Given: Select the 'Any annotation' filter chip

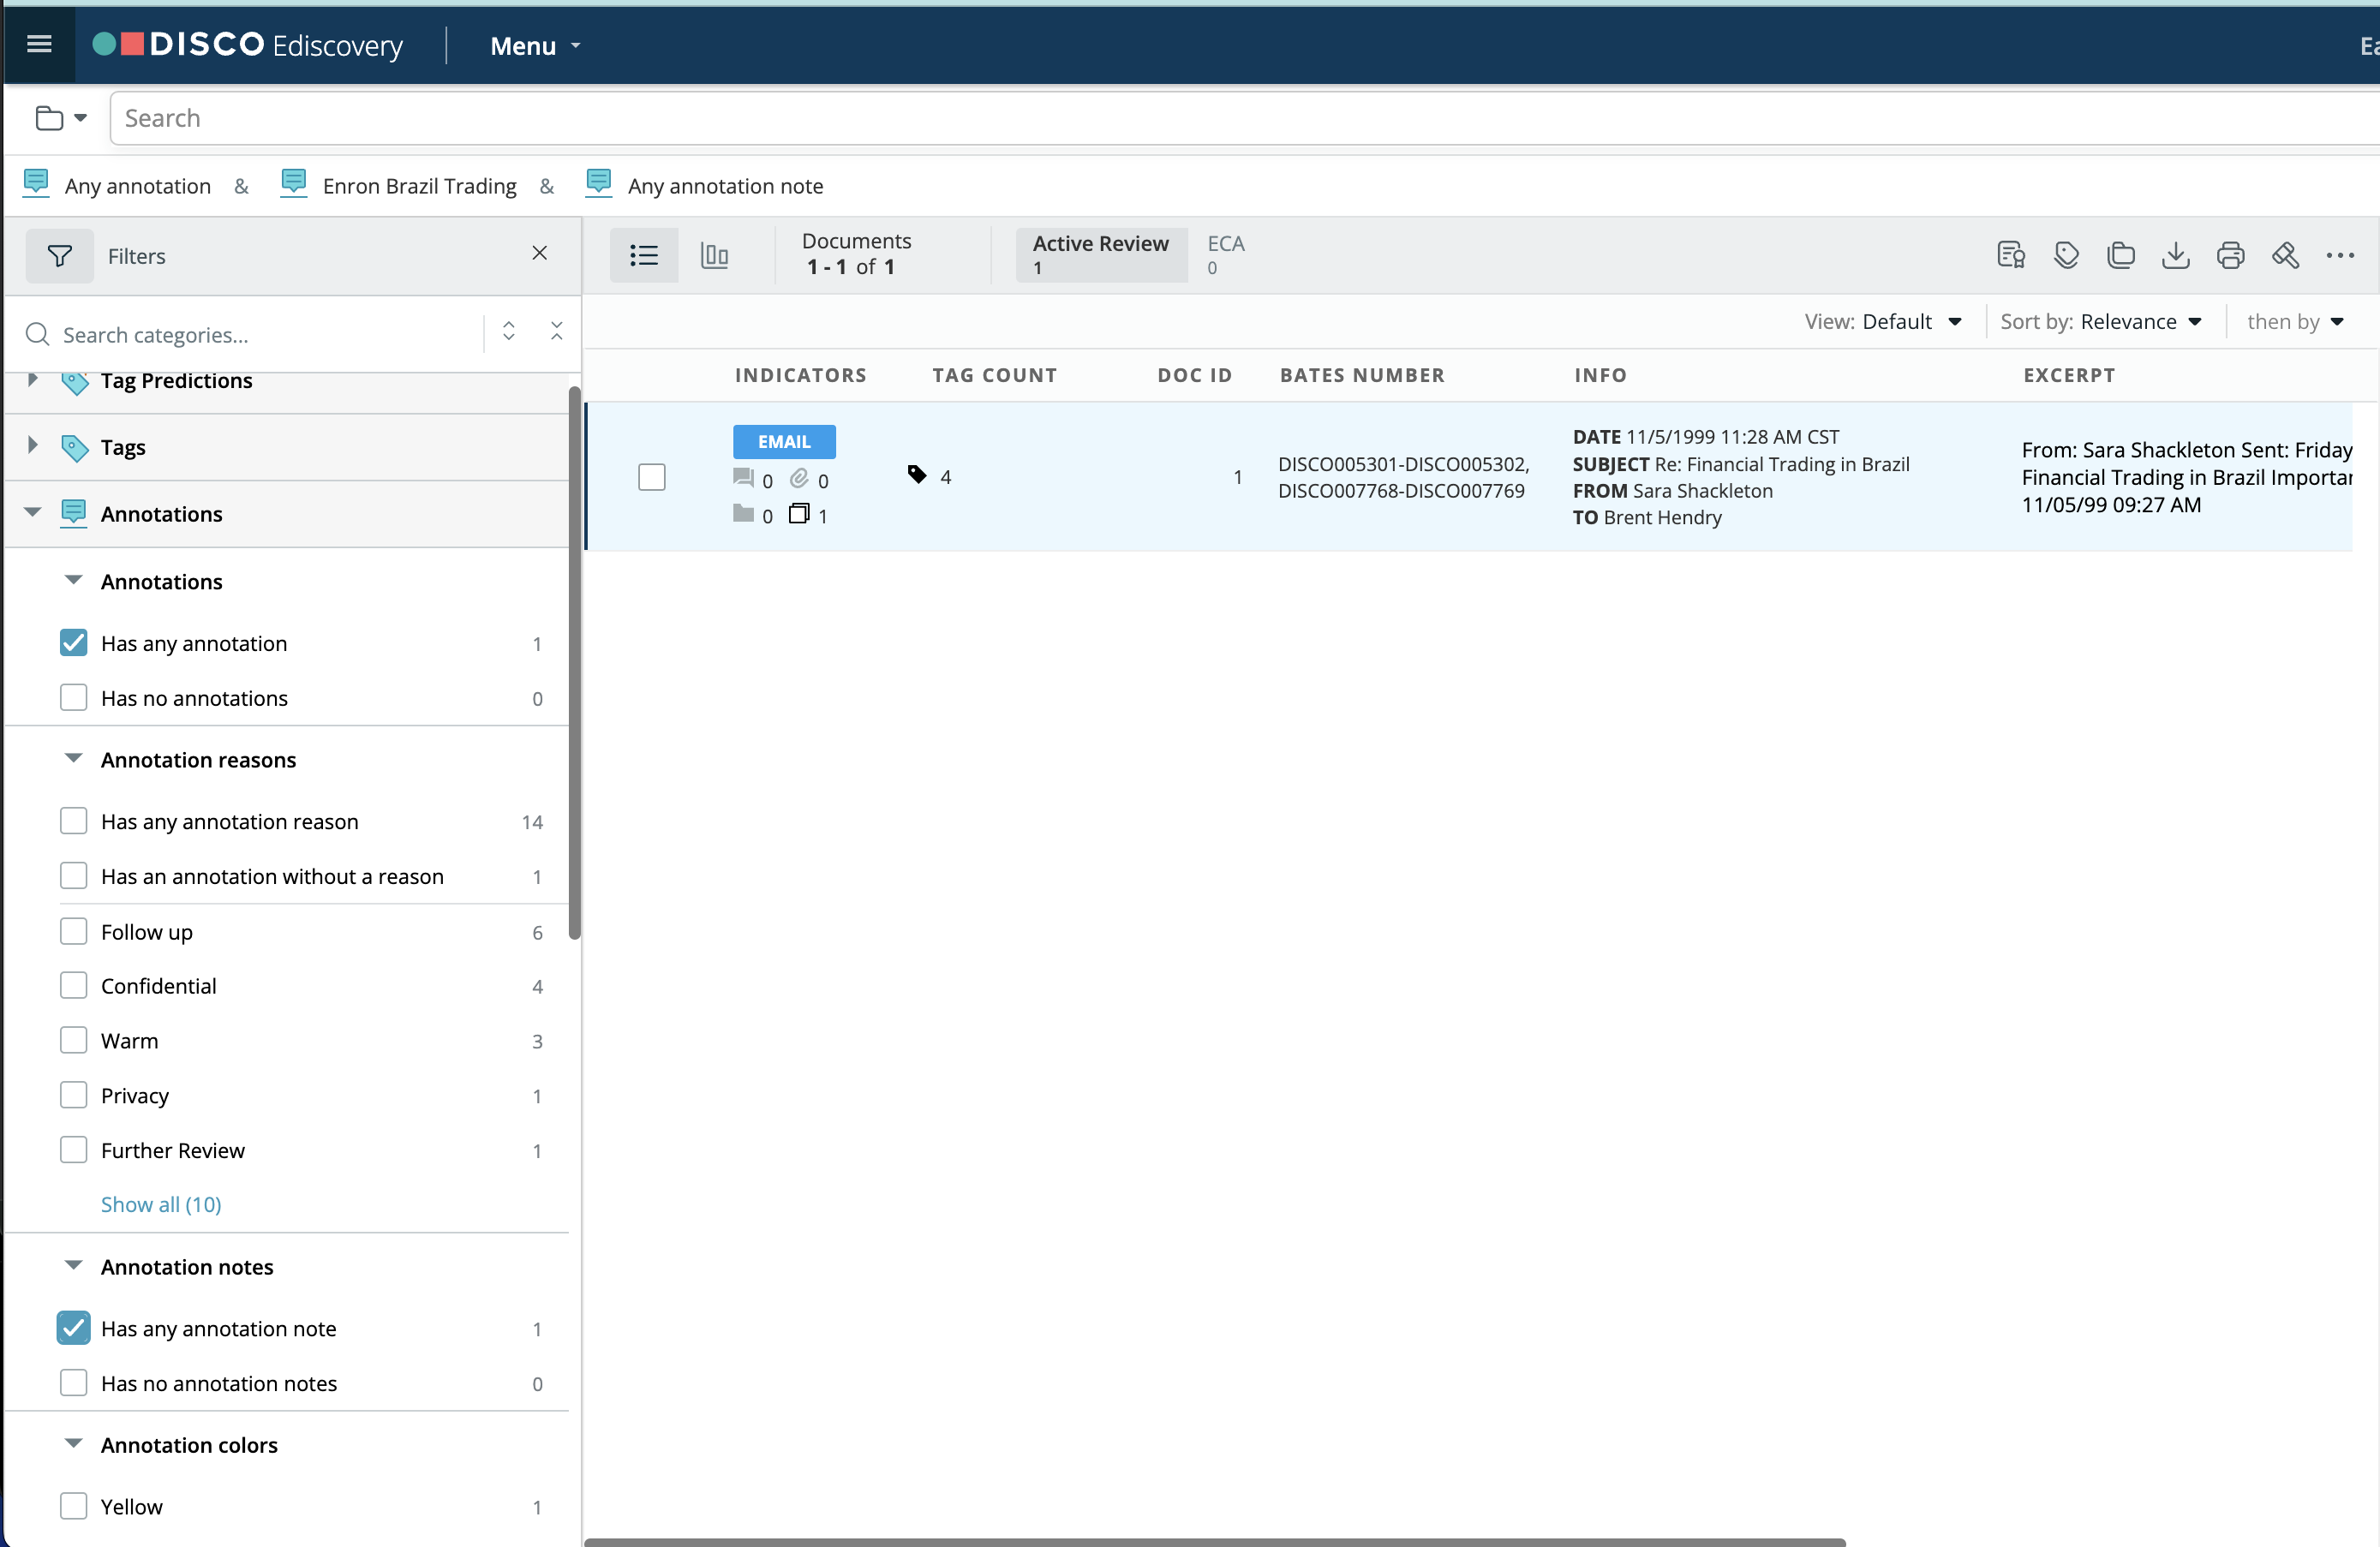Looking at the screenshot, I should (118, 185).
